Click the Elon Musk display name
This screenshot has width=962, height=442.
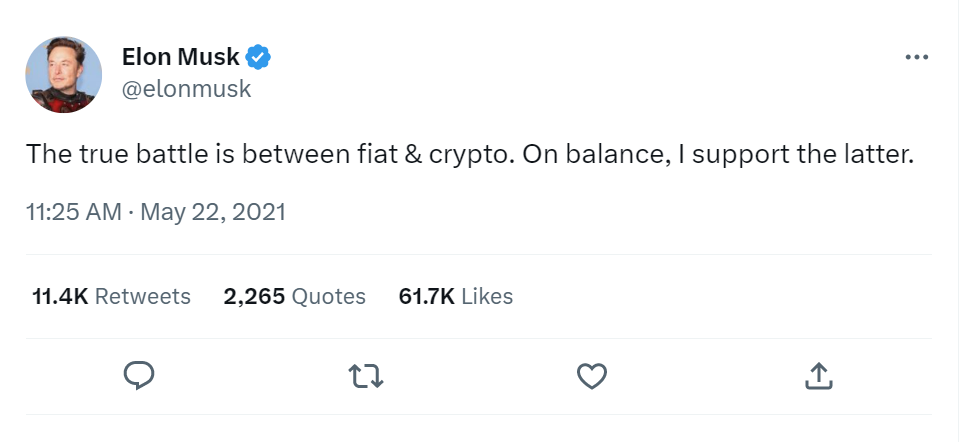pos(180,58)
